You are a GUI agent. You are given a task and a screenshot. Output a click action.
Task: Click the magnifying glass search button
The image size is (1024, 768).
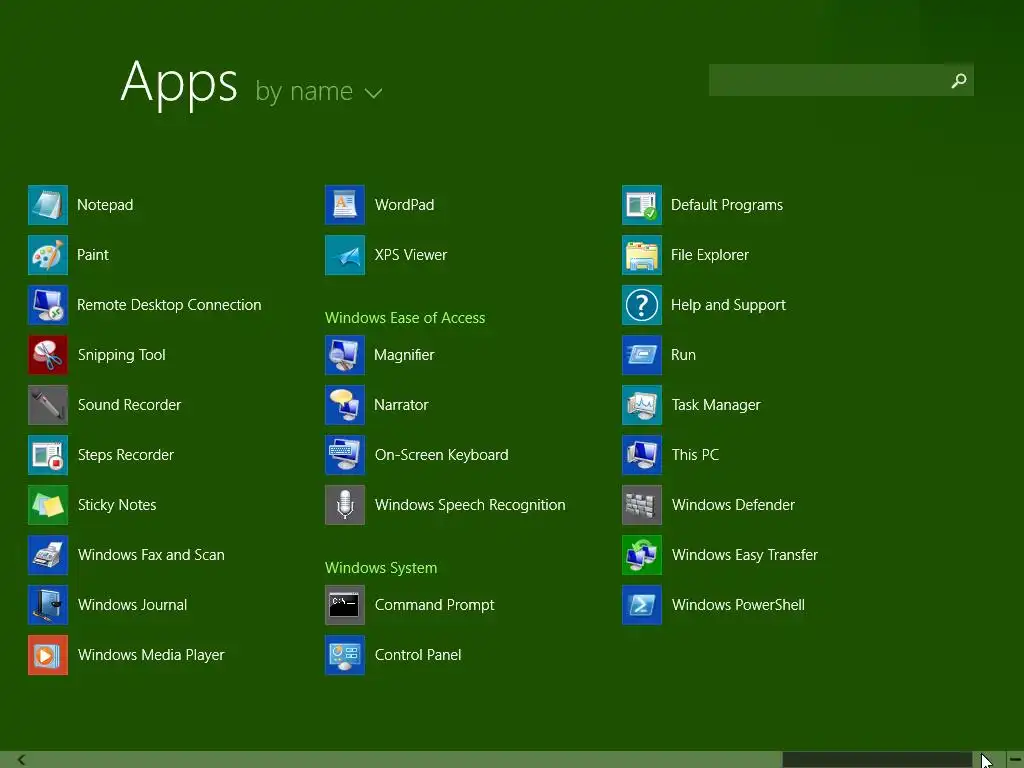pos(959,80)
